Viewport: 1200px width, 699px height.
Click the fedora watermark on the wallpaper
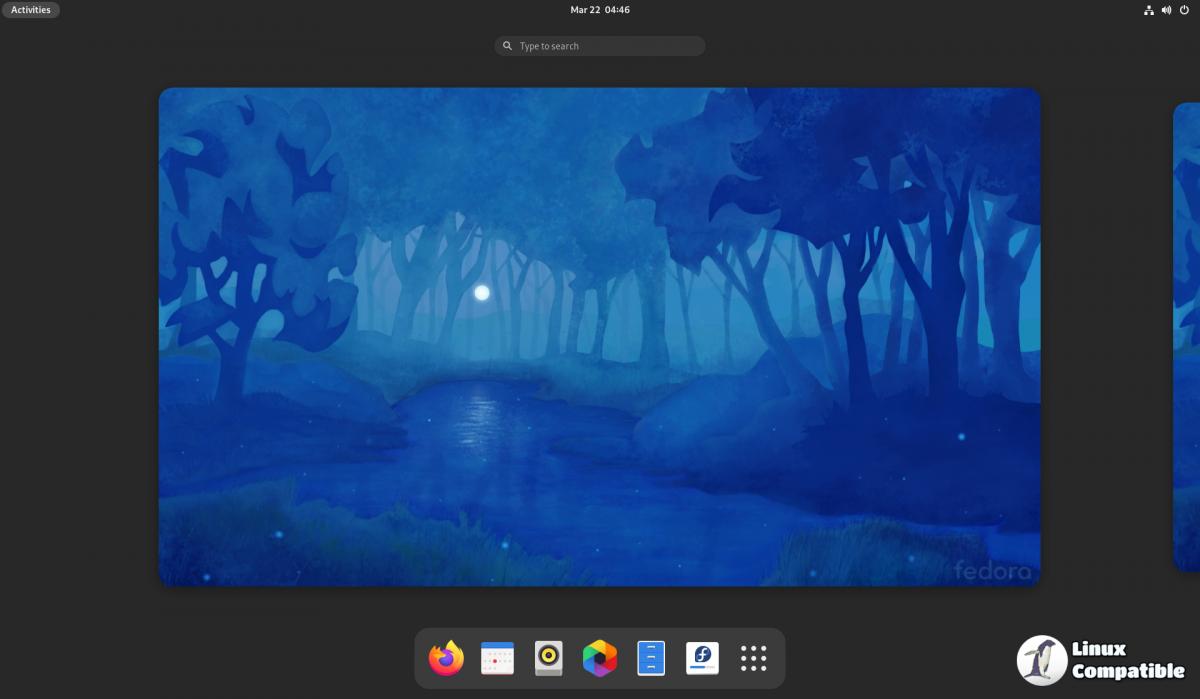993,570
